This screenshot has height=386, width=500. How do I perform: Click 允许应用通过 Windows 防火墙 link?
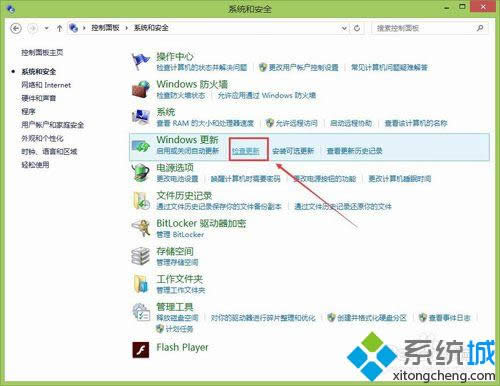(267, 95)
